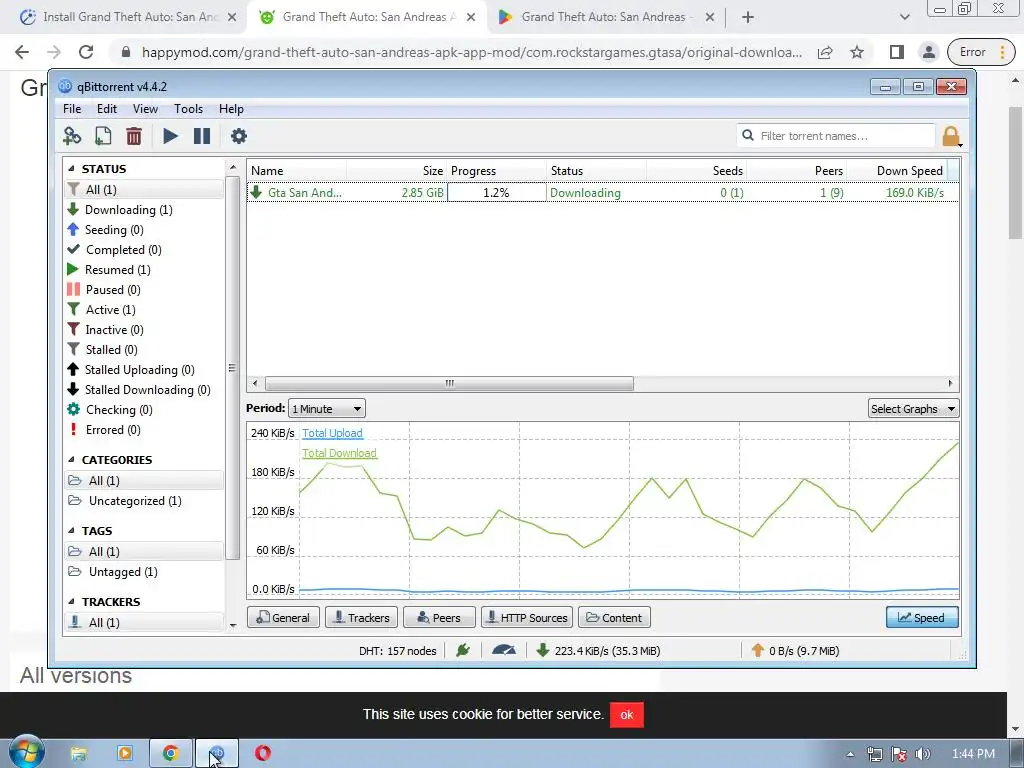Toggle alternative speed limits speedometer icon

click(504, 650)
